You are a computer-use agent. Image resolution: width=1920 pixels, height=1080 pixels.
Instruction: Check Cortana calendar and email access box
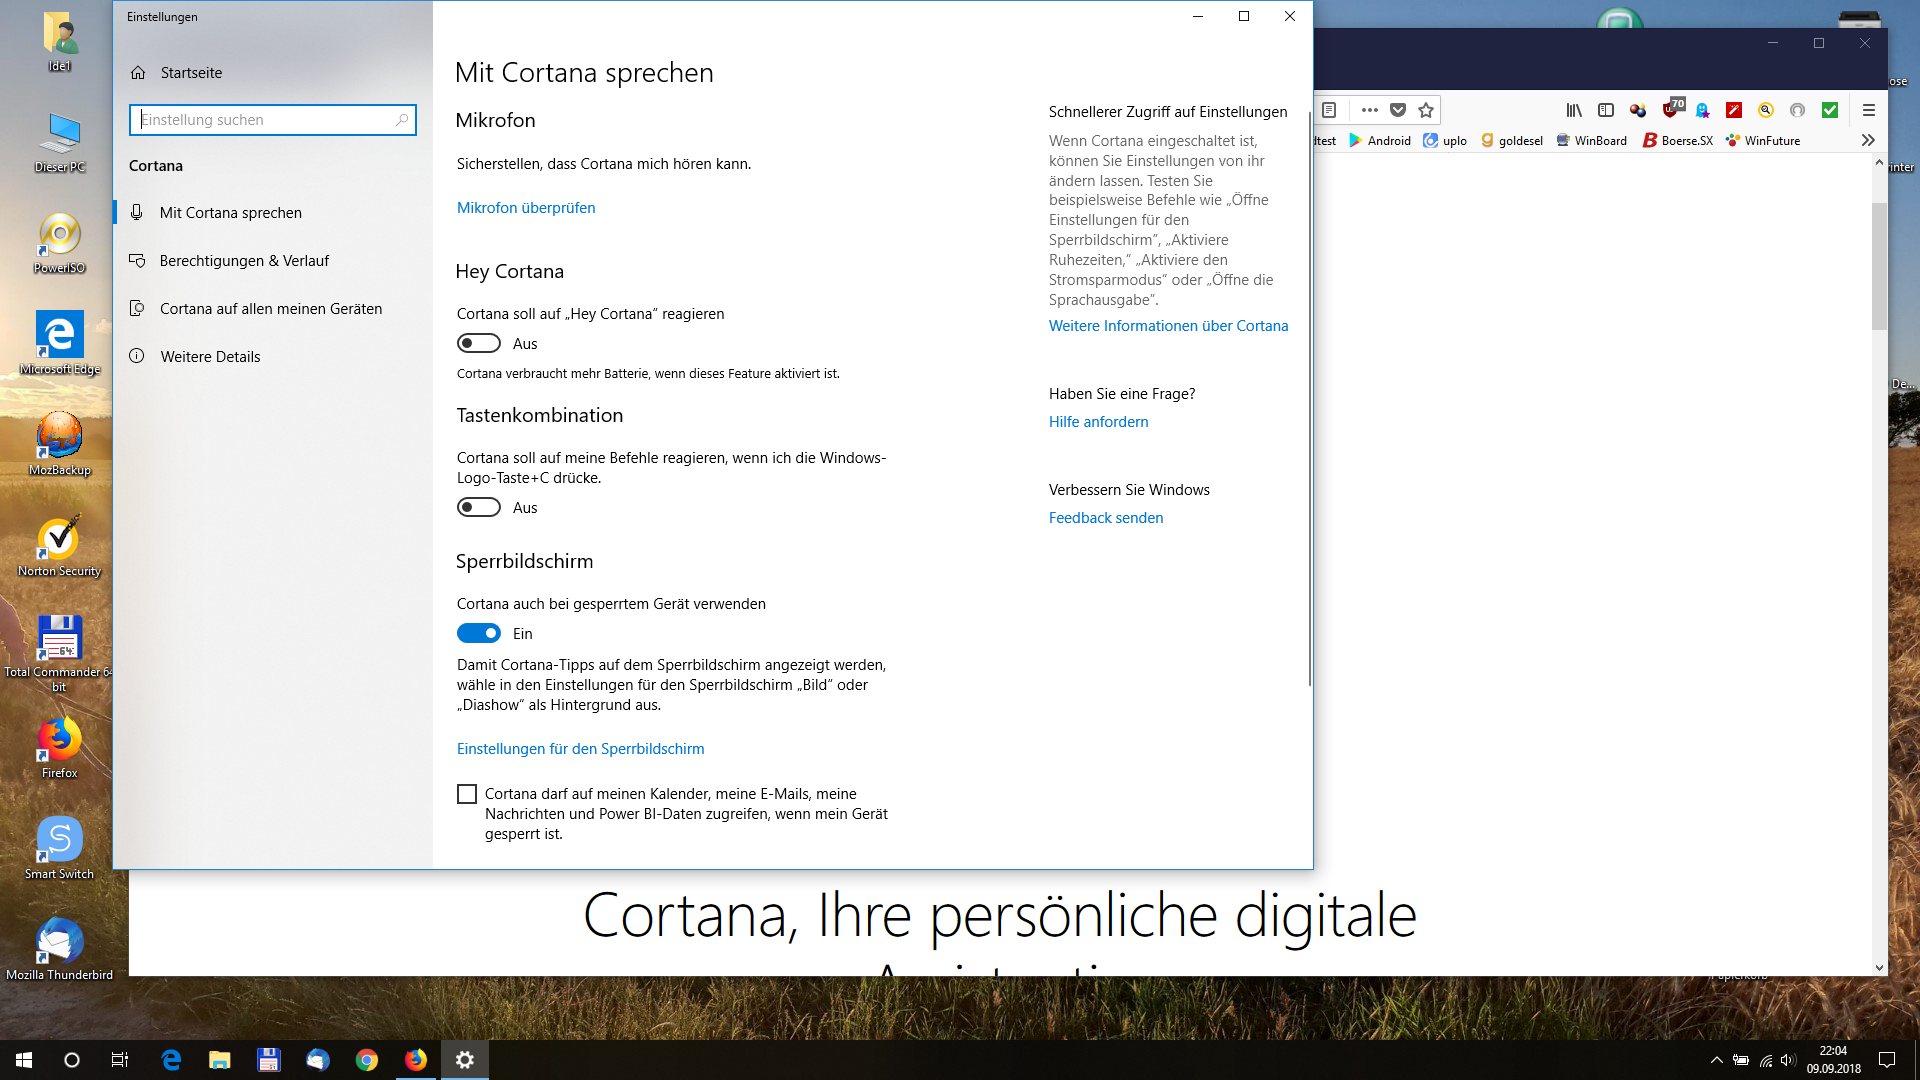tap(467, 794)
